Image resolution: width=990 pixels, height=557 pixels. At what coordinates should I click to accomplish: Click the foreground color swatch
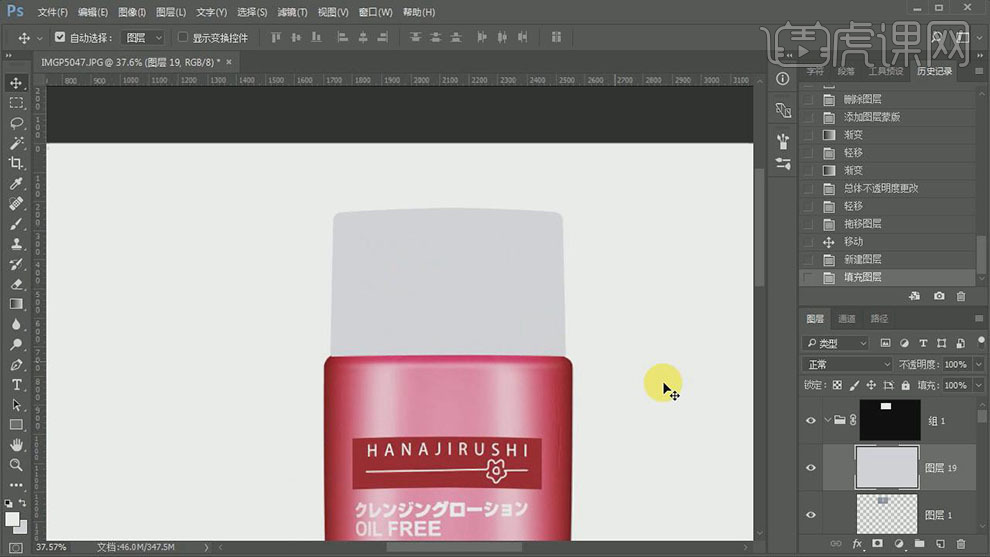(11, 519)
